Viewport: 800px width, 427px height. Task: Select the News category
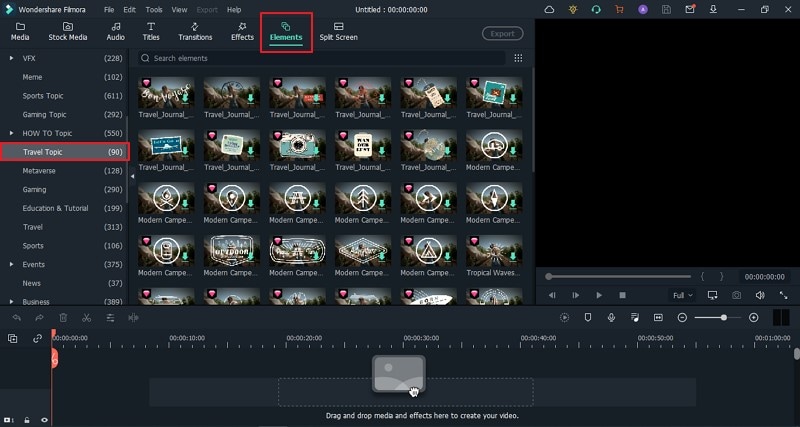coord(31,283)
